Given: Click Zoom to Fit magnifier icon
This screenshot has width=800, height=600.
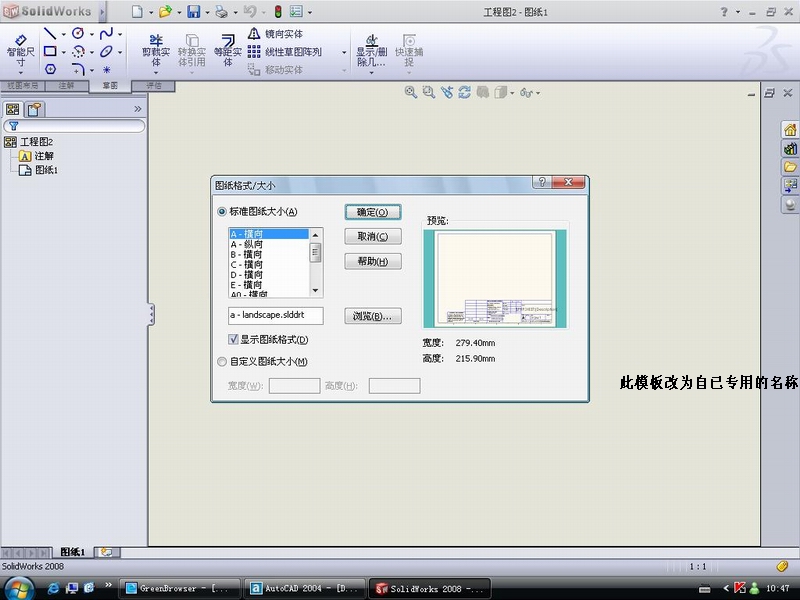Looking at the screenshot, I should pyautogui.click(x=410, y=92).
